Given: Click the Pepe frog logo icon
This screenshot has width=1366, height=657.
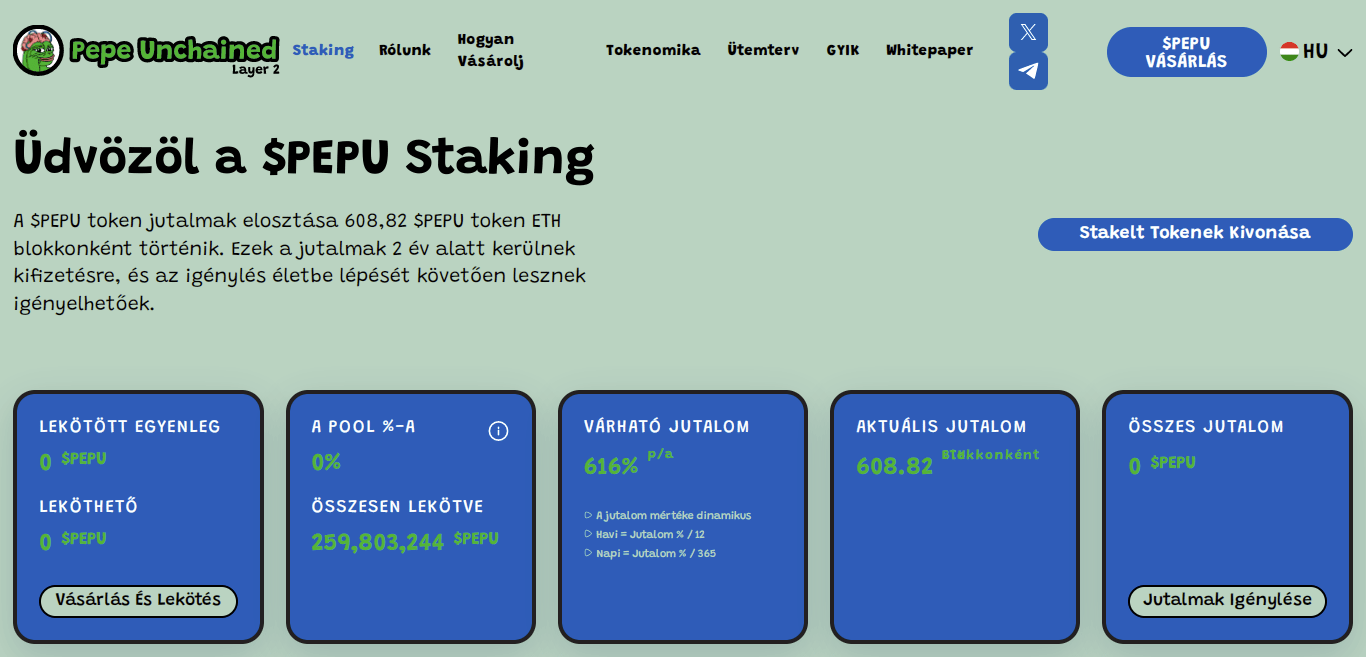Looking at the screenshot, I should [x=38, y=50].
